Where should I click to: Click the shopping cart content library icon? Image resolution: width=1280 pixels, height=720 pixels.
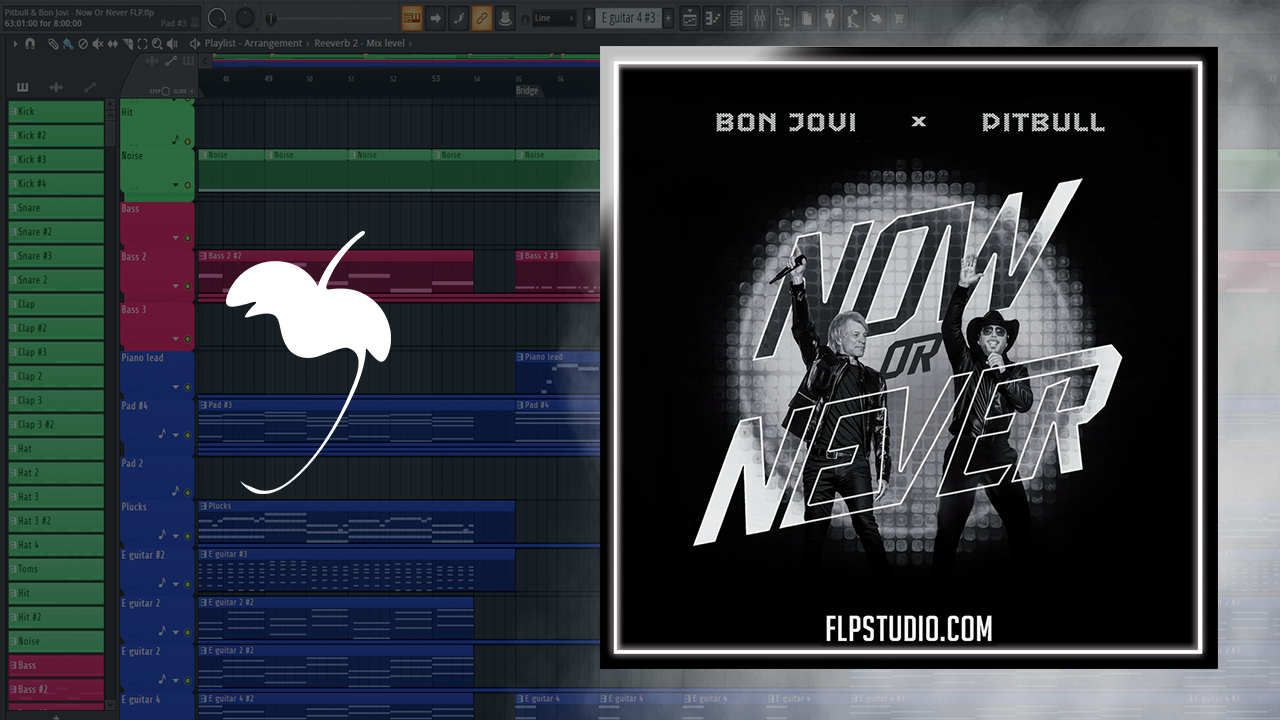click(898, 18)
